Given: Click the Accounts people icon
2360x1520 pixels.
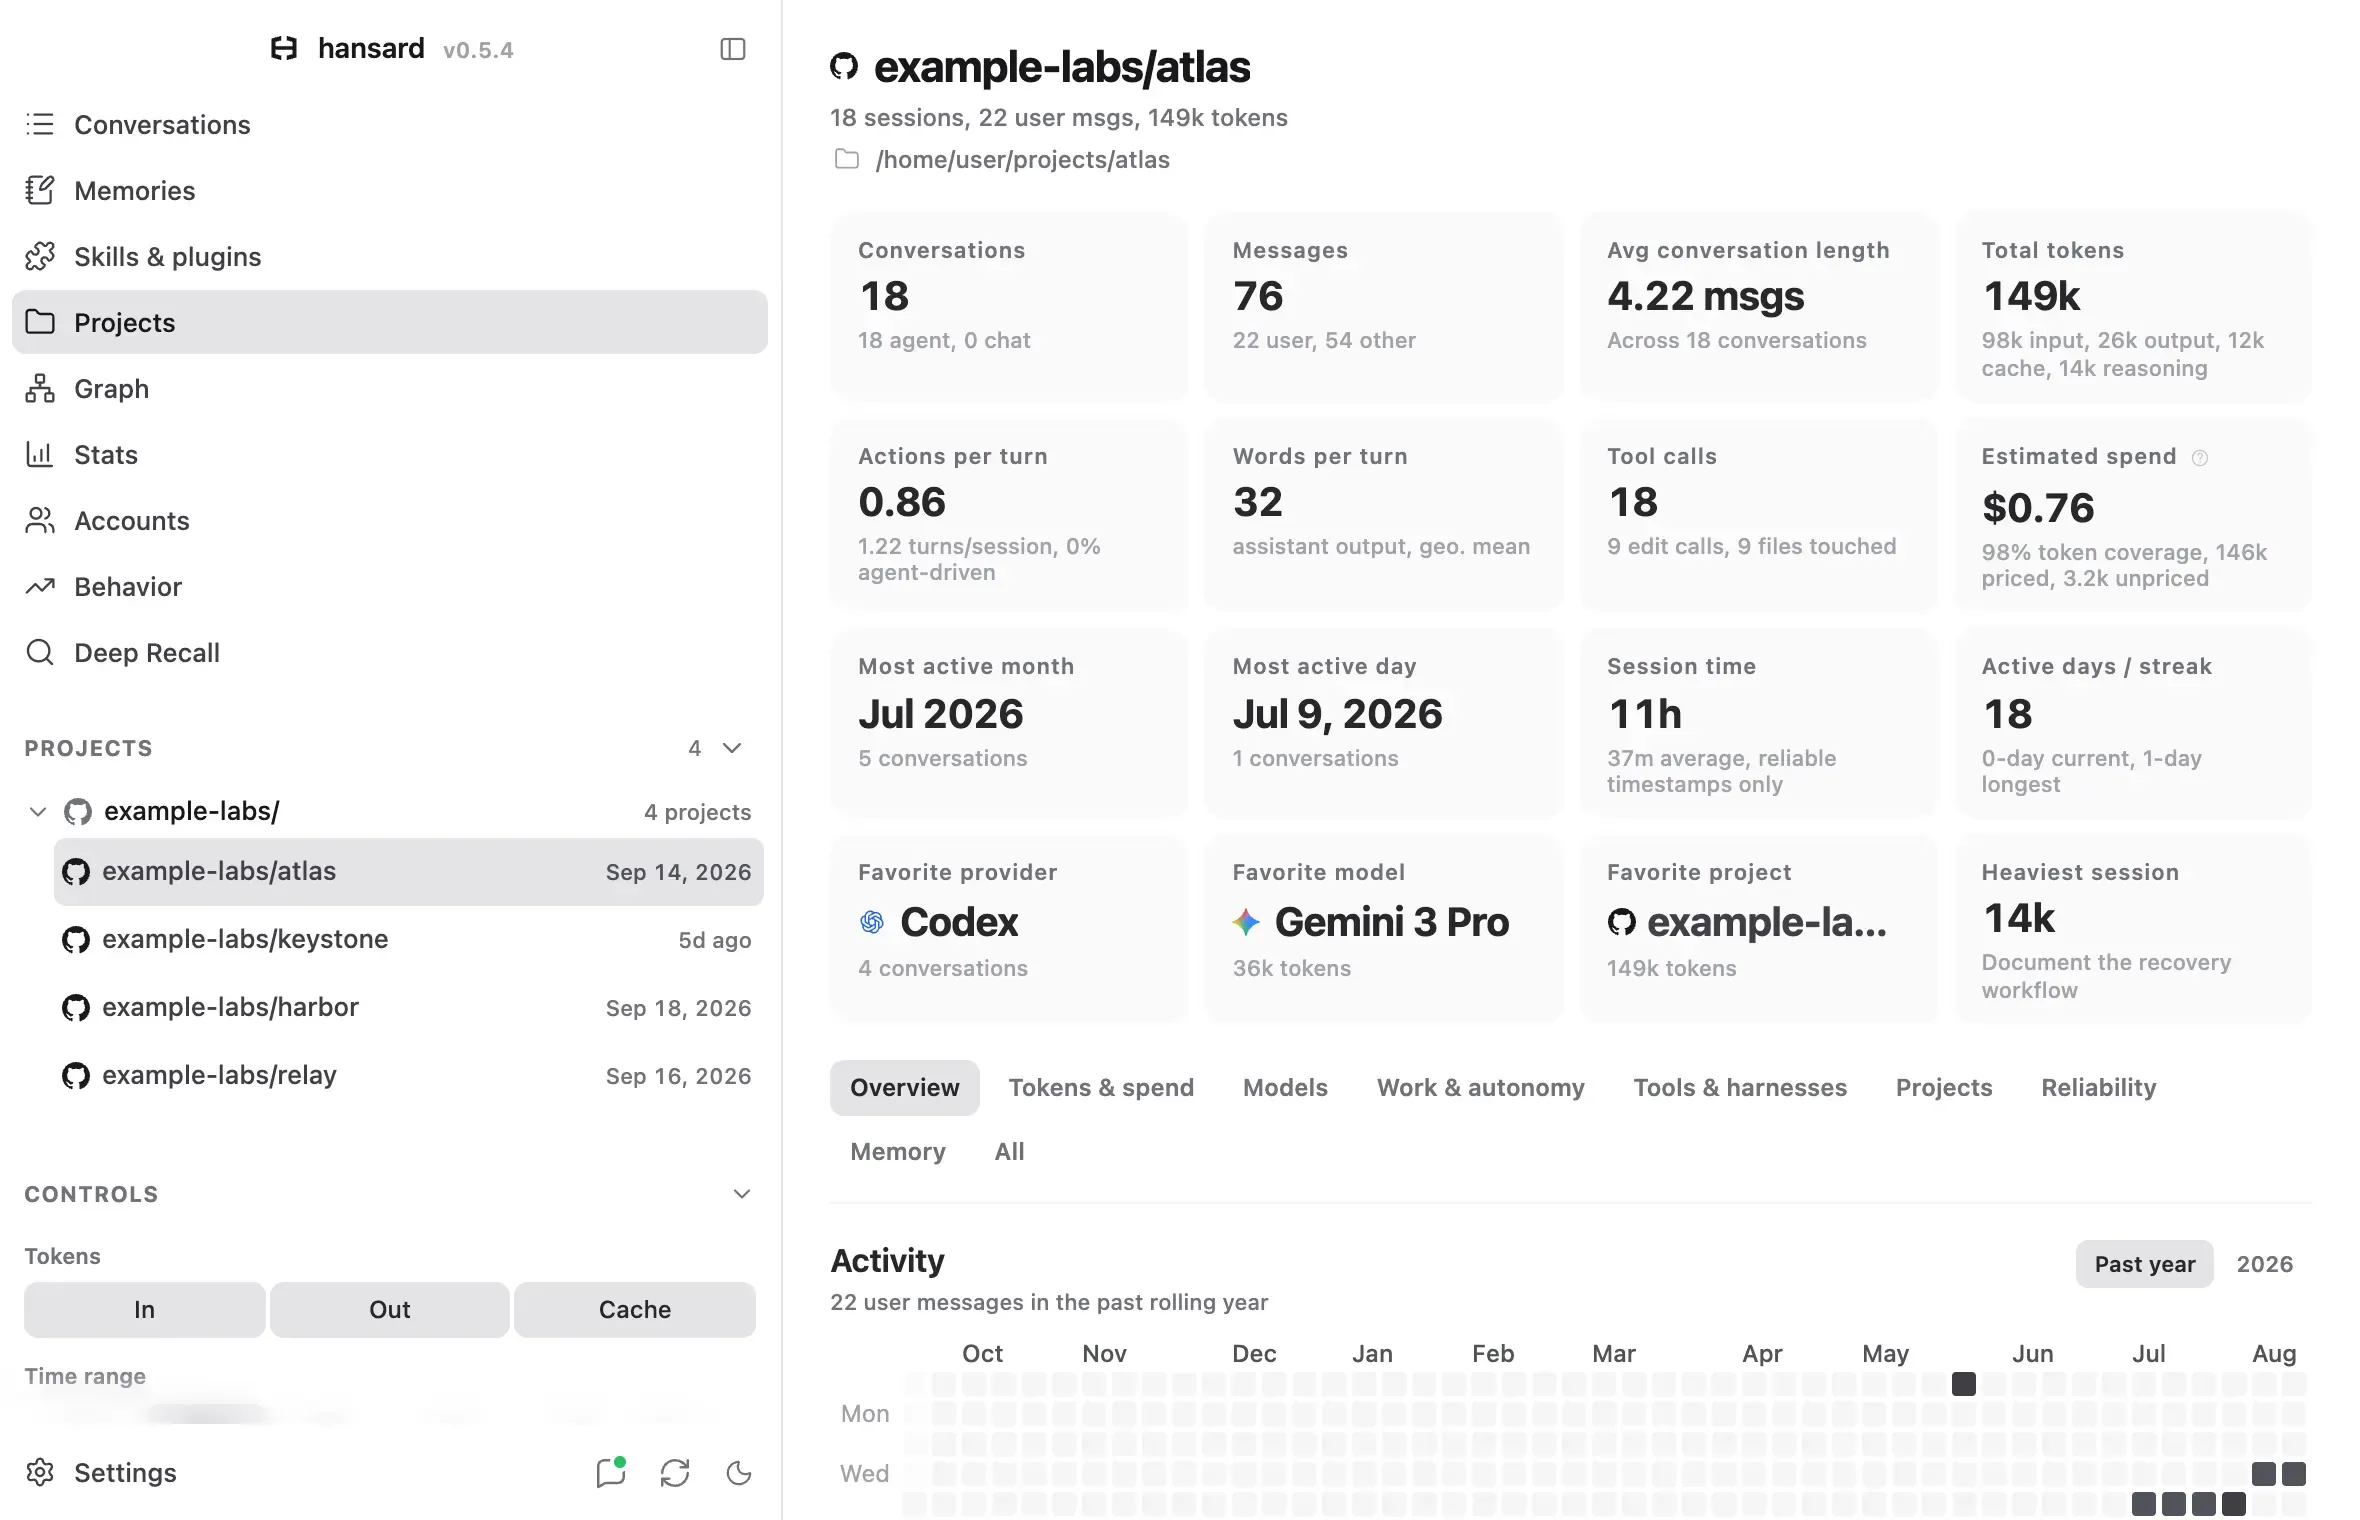Looking at the screenshot, I should click(x=40, y=520).
